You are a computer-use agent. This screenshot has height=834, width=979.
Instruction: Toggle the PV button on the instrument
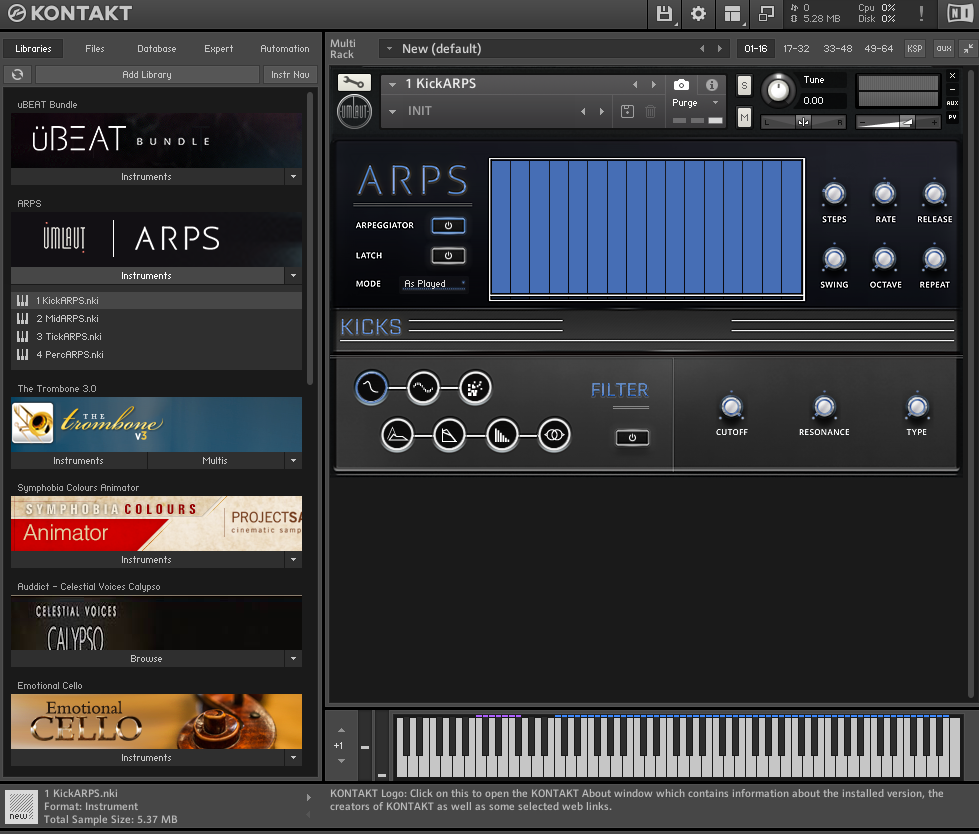point(952,117)
